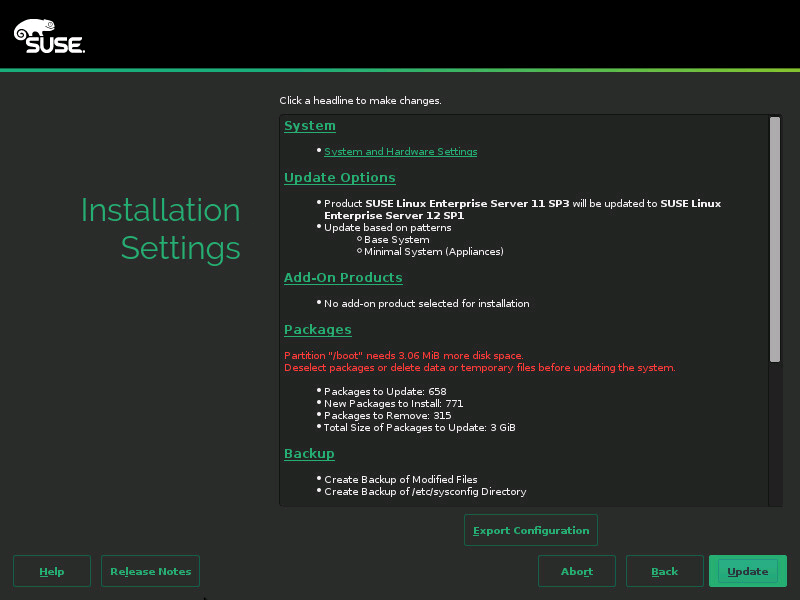Abort the installation
Screen dimensions: 800x600
(x=577, y=571)
